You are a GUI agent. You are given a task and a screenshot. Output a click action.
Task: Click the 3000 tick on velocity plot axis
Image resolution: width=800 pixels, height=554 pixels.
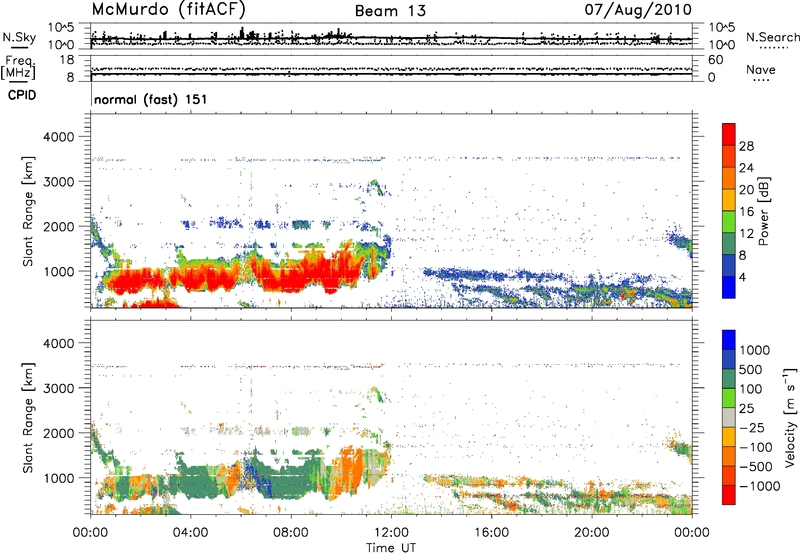point(58,388)
